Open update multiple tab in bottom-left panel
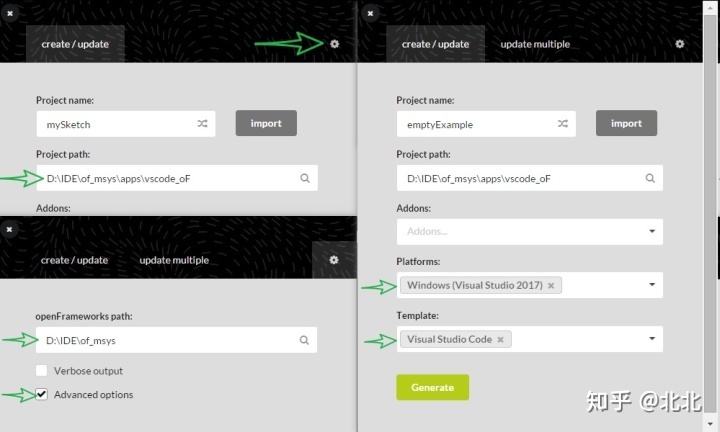This screenshot has height=432, width=720. [x=174, y=260]
